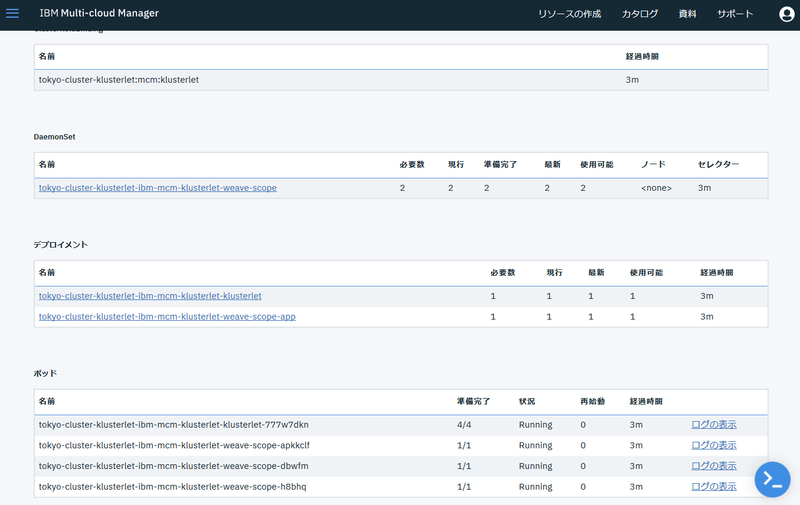This screenshot has width=800, height=505.
Task: Show logs for klusterlet-777w7dkn pod
Action: click(x=714, y=424)
